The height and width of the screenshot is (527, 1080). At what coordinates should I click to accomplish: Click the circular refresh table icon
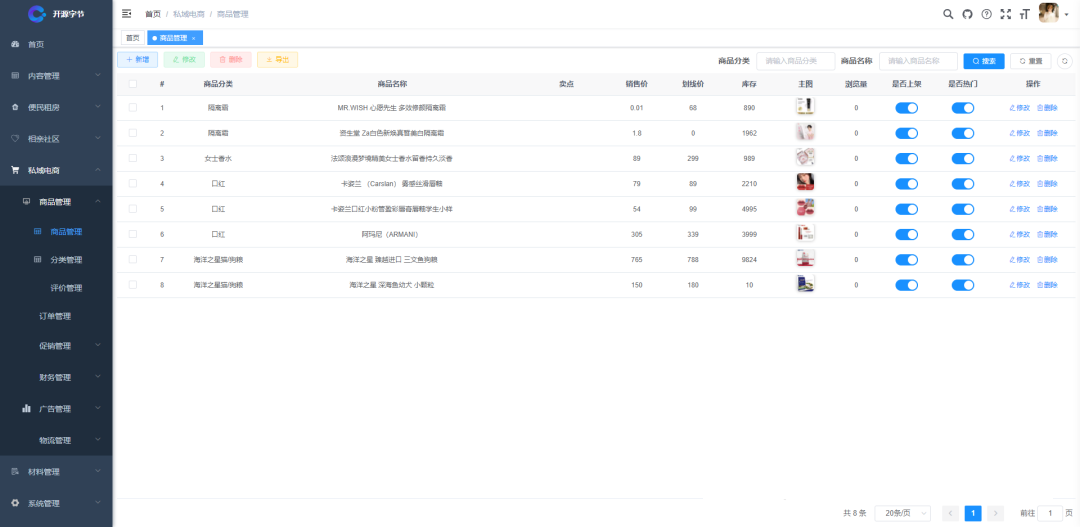coord(1065,61)
